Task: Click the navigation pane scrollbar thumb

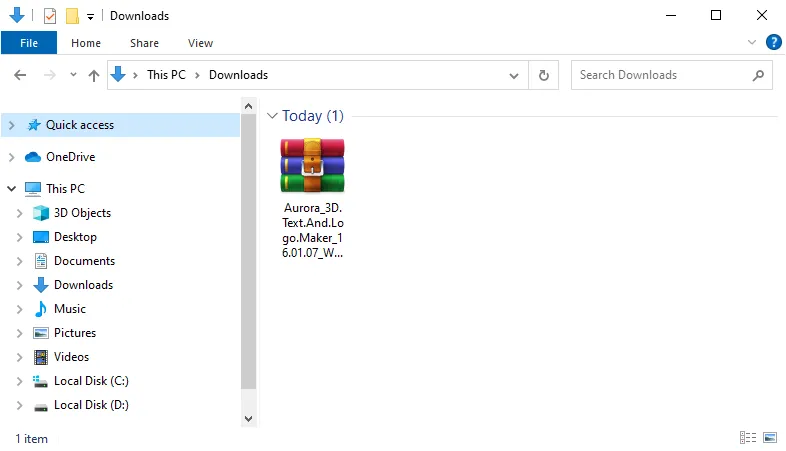Action: [x=248, y=252]
